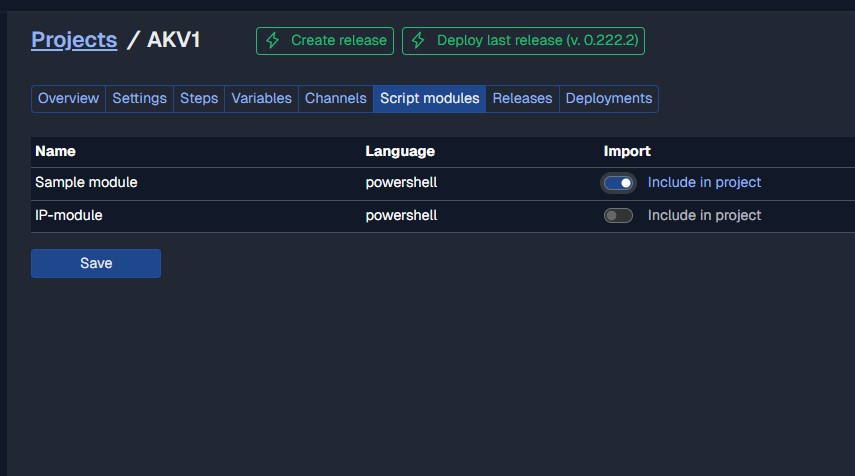Image resolution: width=855 pixels, height=476 pixels.
Task: Open the Overview tab
Action: (x=68, y=99)
